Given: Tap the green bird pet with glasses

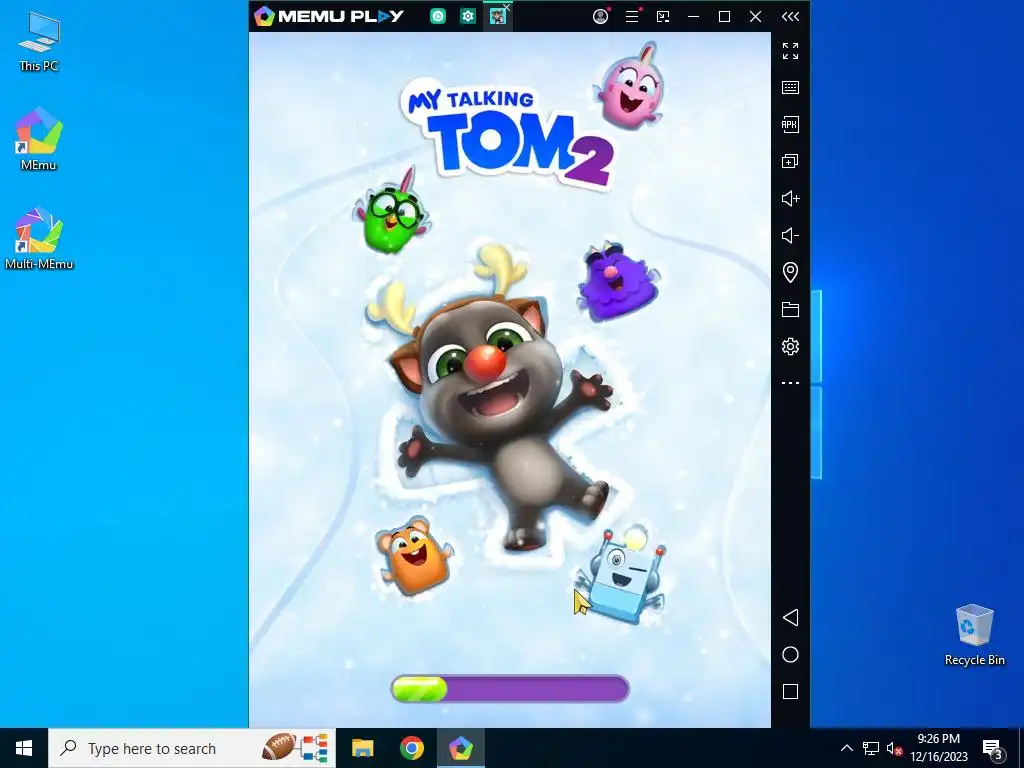Looking at the screenshot, I should point(392,213).
